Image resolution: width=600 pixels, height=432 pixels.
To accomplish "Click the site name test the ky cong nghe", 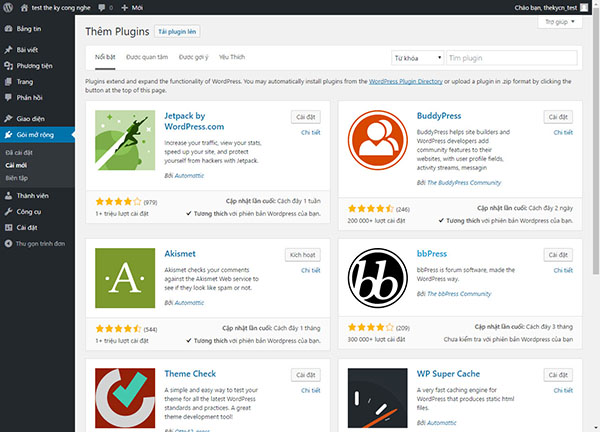I will [61, 8].
